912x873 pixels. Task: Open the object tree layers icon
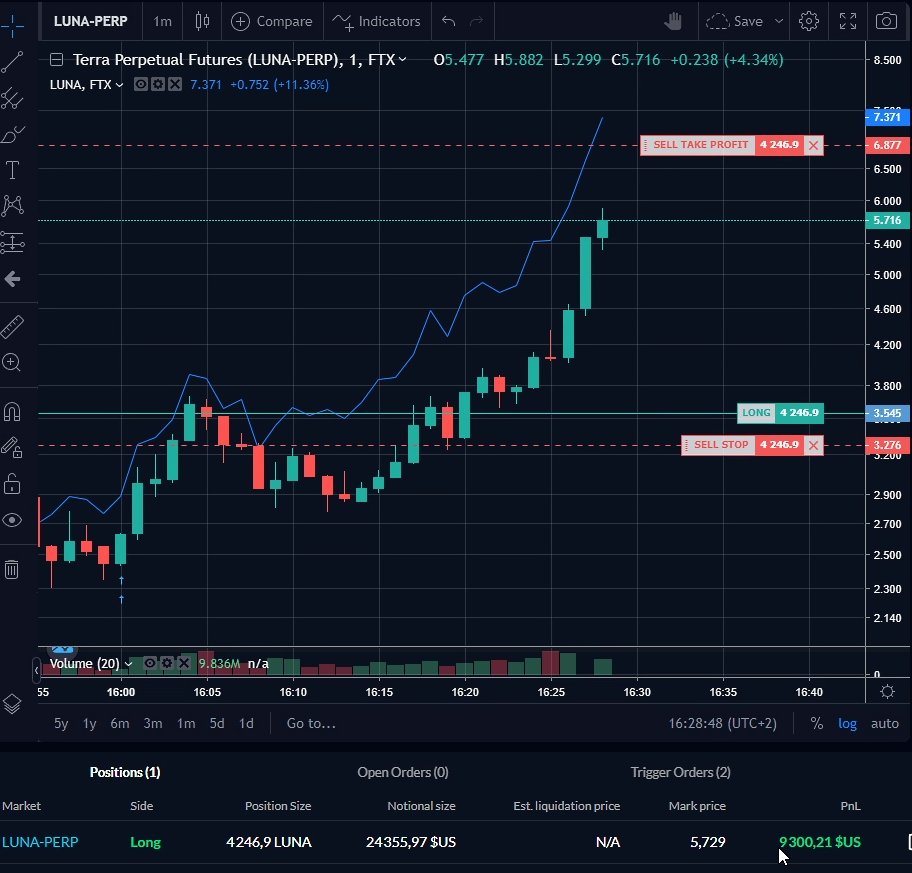(12, 704)
